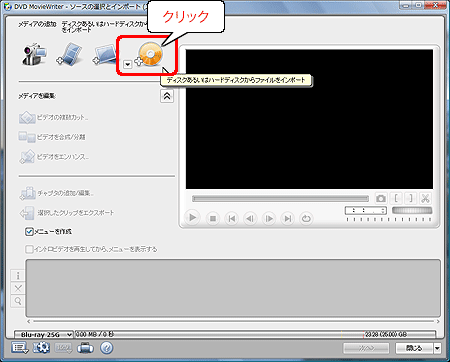
Task: Jump to end of clip button
Action: click(x=287, y=219)
